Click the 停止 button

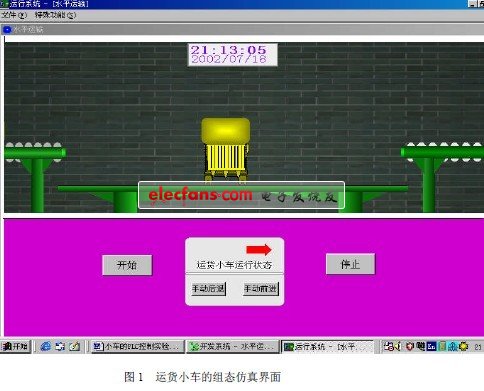pyautogui.click(x=350, y=264)
